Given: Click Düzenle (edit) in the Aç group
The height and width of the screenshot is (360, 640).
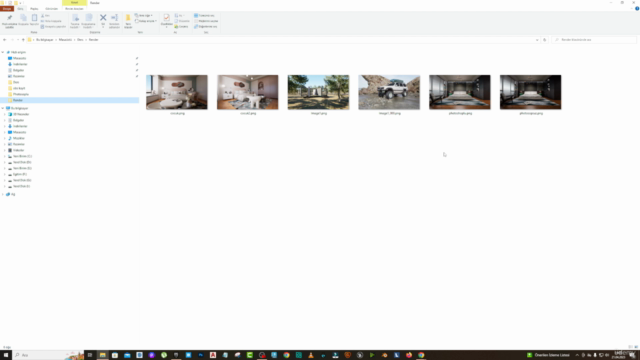Looking at the screenshot, I should point(182,21).
